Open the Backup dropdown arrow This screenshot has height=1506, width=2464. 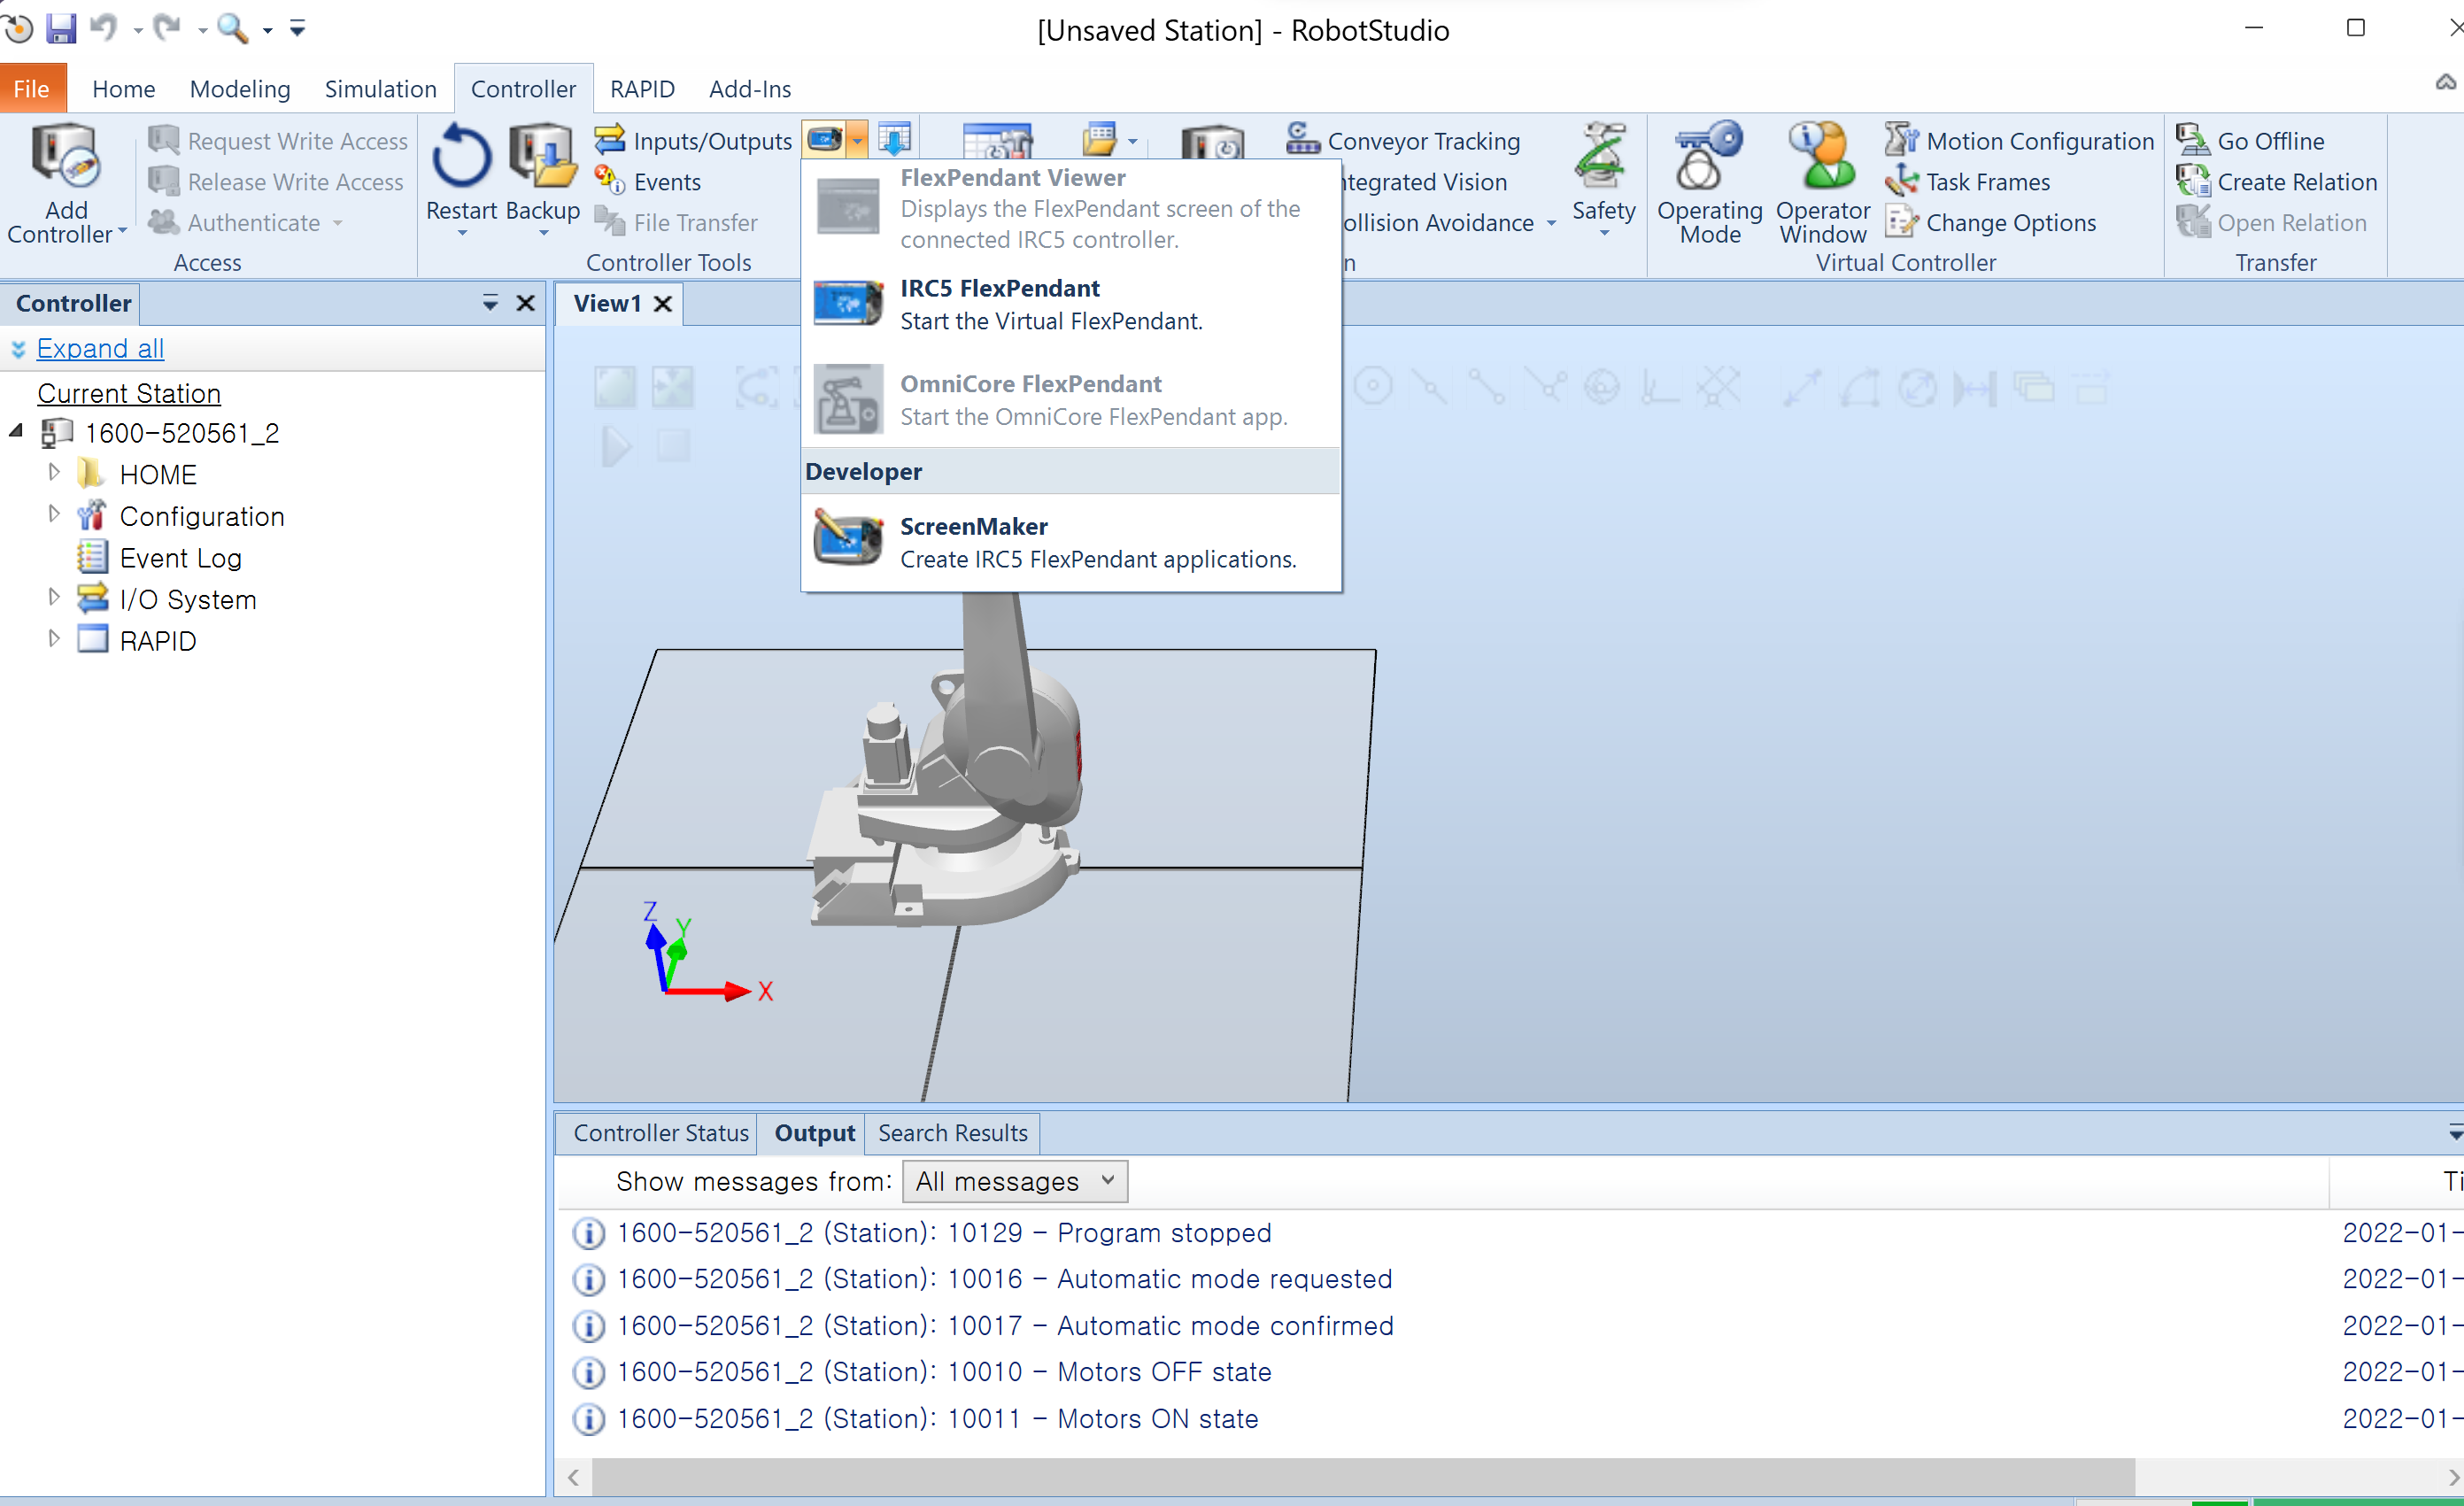pyautogui.click(x=543, y=233)
